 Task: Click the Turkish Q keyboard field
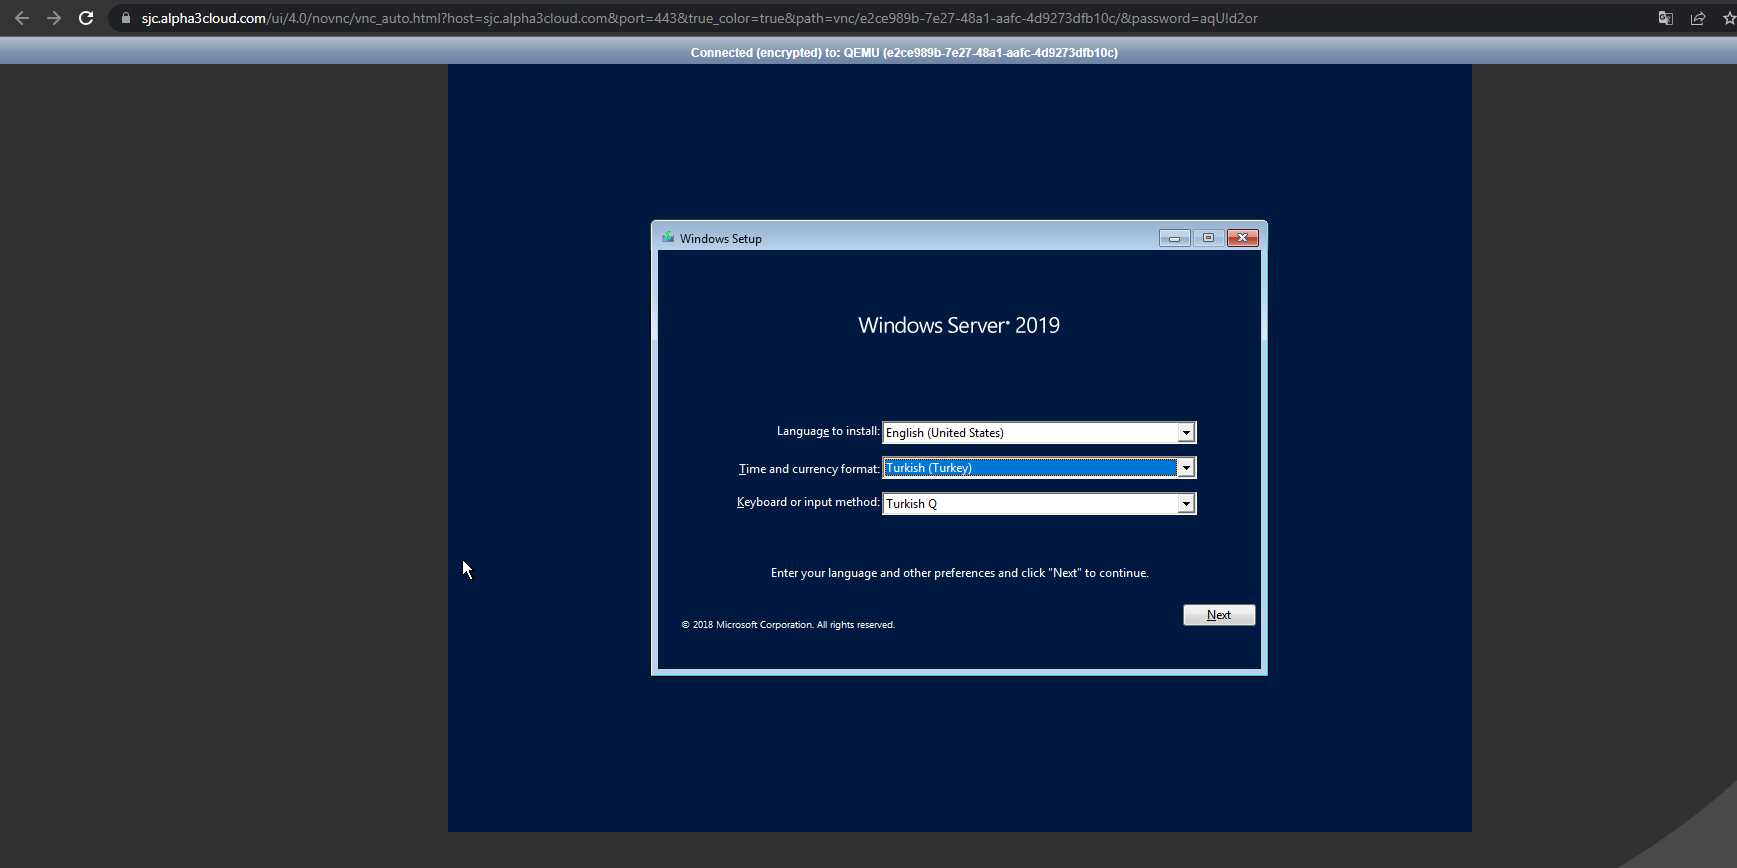click(x=1030, y=504)
